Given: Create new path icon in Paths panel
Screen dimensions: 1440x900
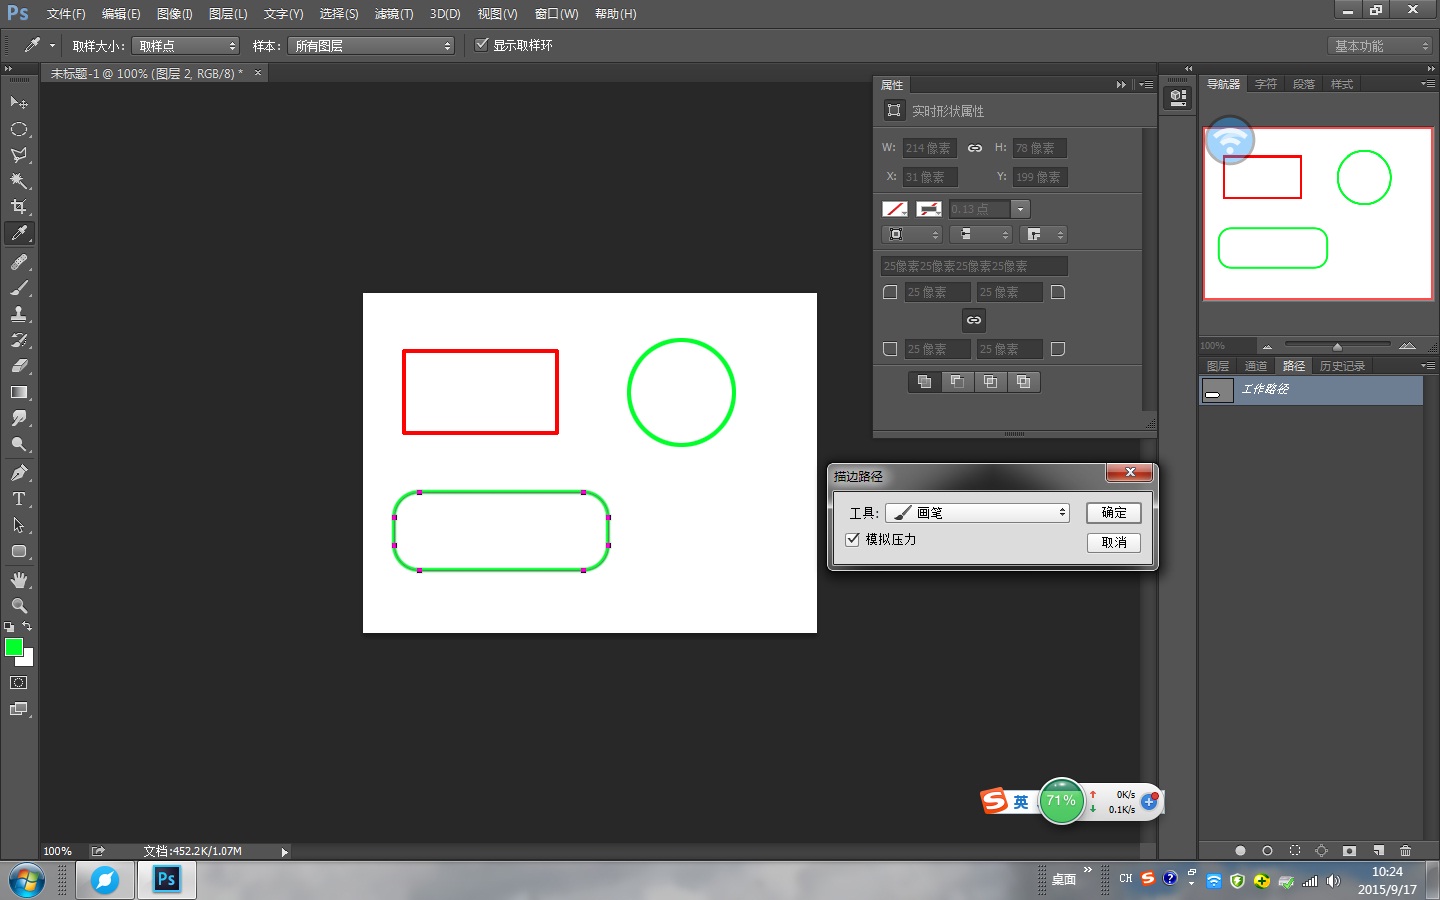Looking at the screenshot, I should coord(1378,851).
